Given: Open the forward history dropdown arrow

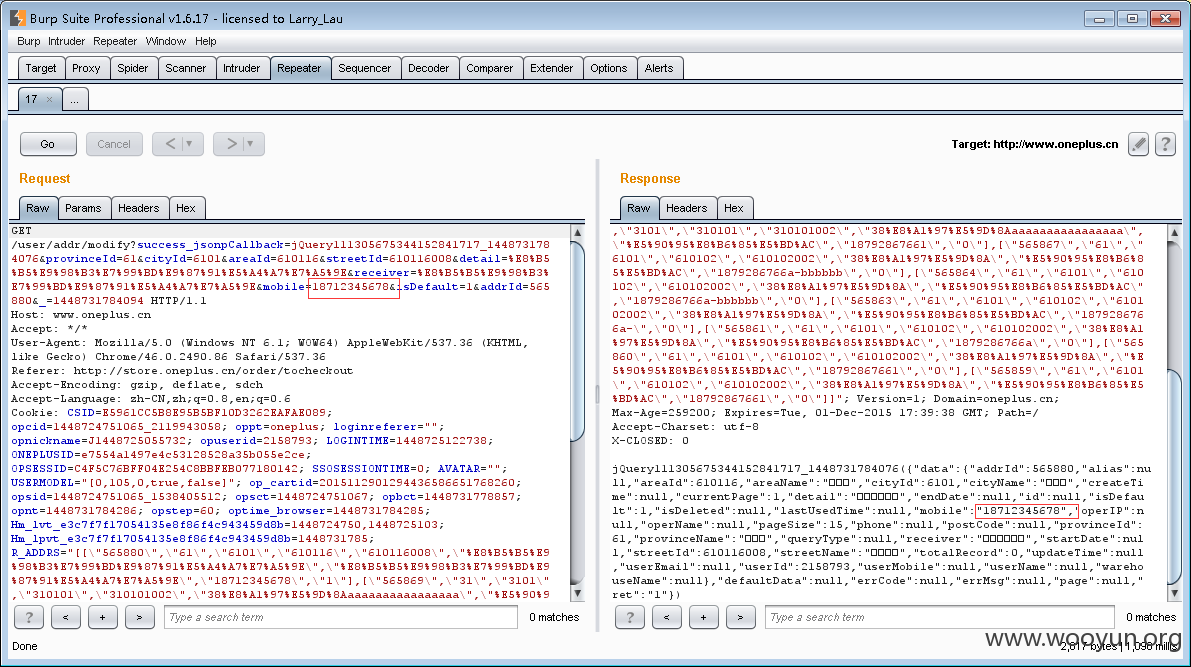Looking at the screenshot, I should (250, 144).
